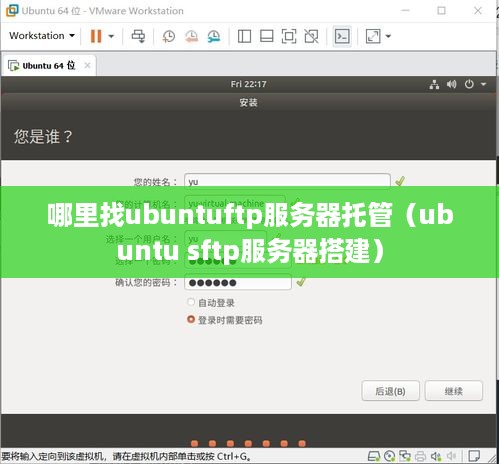
Task: Open the Workstation menu
Action: (x=42, y=36)
